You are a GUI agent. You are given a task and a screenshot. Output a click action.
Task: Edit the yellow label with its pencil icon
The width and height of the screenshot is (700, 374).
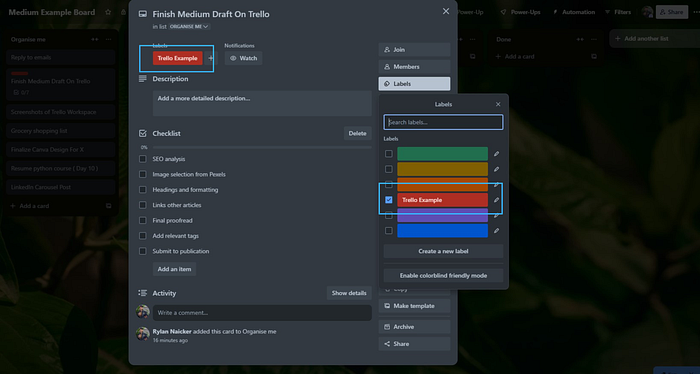tap(496, 169)
